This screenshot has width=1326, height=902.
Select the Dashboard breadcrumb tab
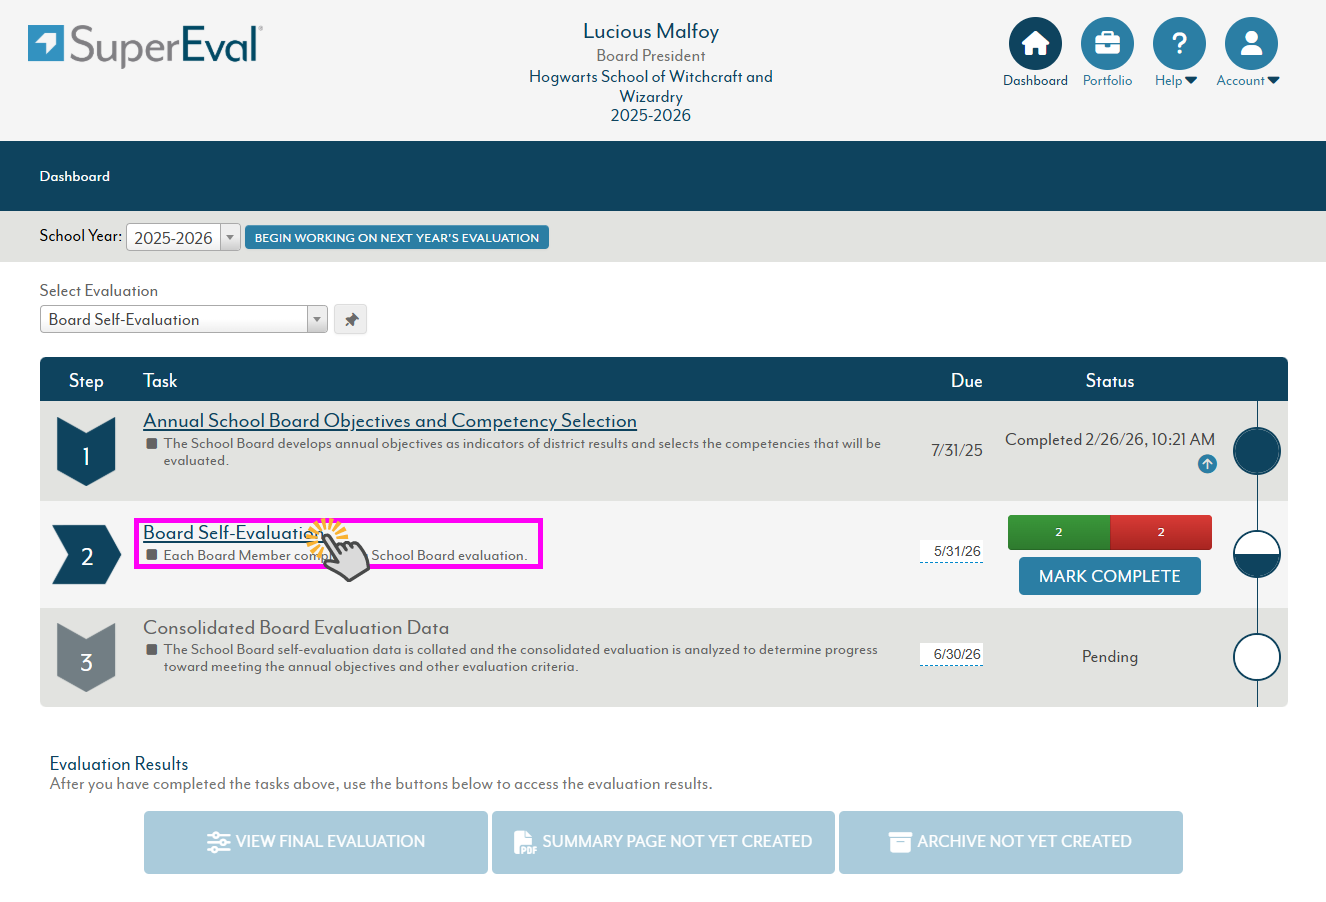pyautogui.click(x=75, y=177)
